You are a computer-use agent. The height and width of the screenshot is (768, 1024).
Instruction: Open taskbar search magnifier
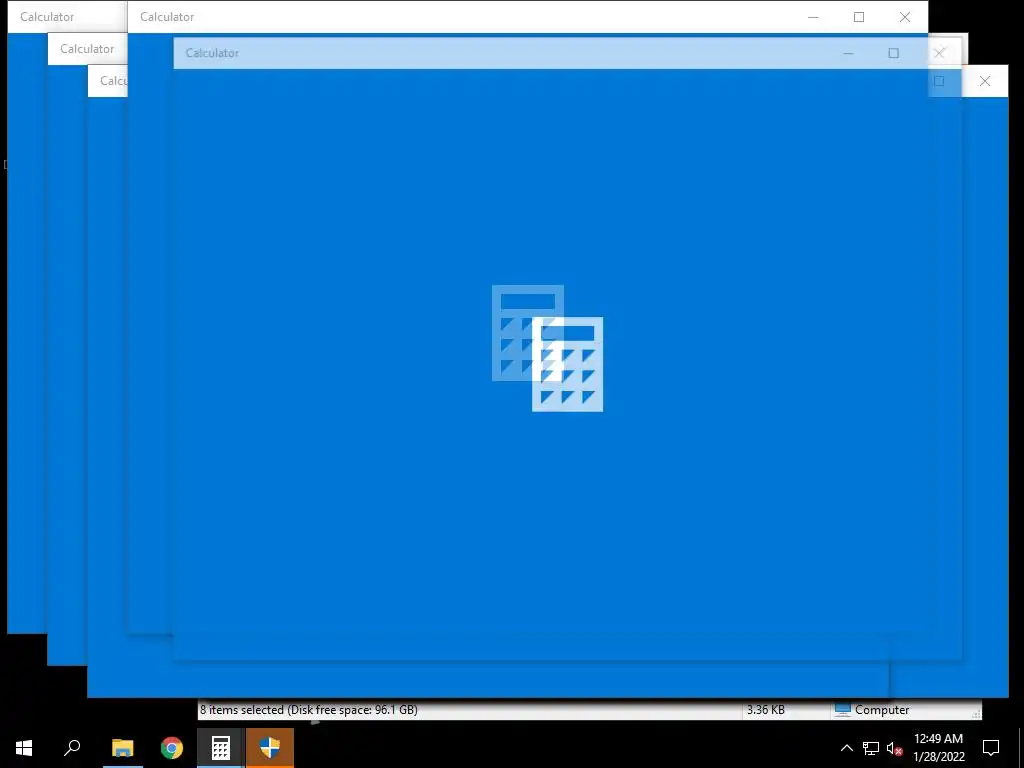pyautogui.click(x=72, y=748)
